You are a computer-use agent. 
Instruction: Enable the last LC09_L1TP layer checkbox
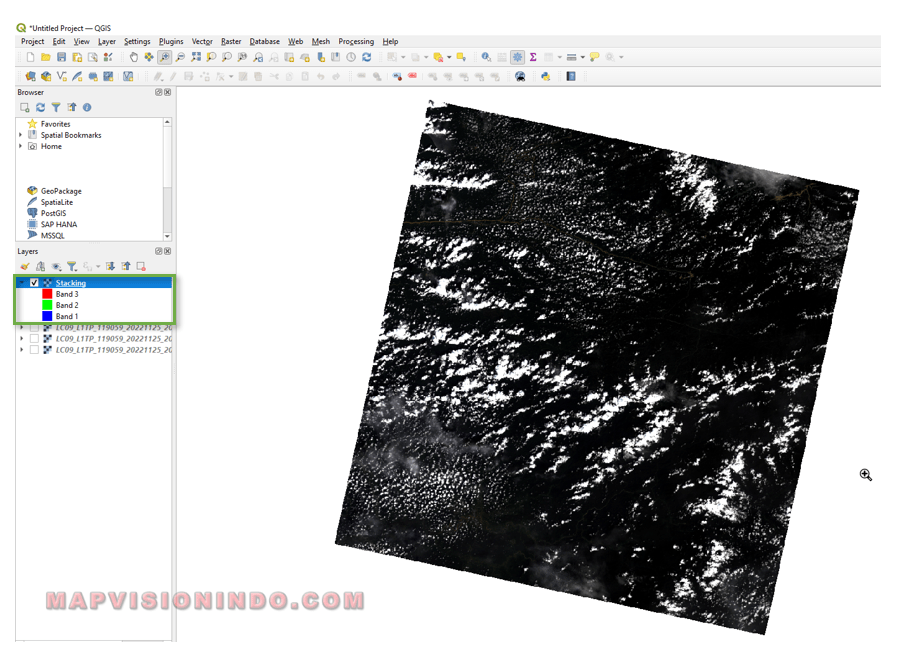35,350
